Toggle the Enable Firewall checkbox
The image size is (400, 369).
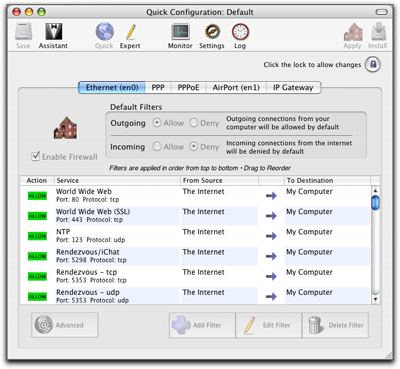coord(36,156)
